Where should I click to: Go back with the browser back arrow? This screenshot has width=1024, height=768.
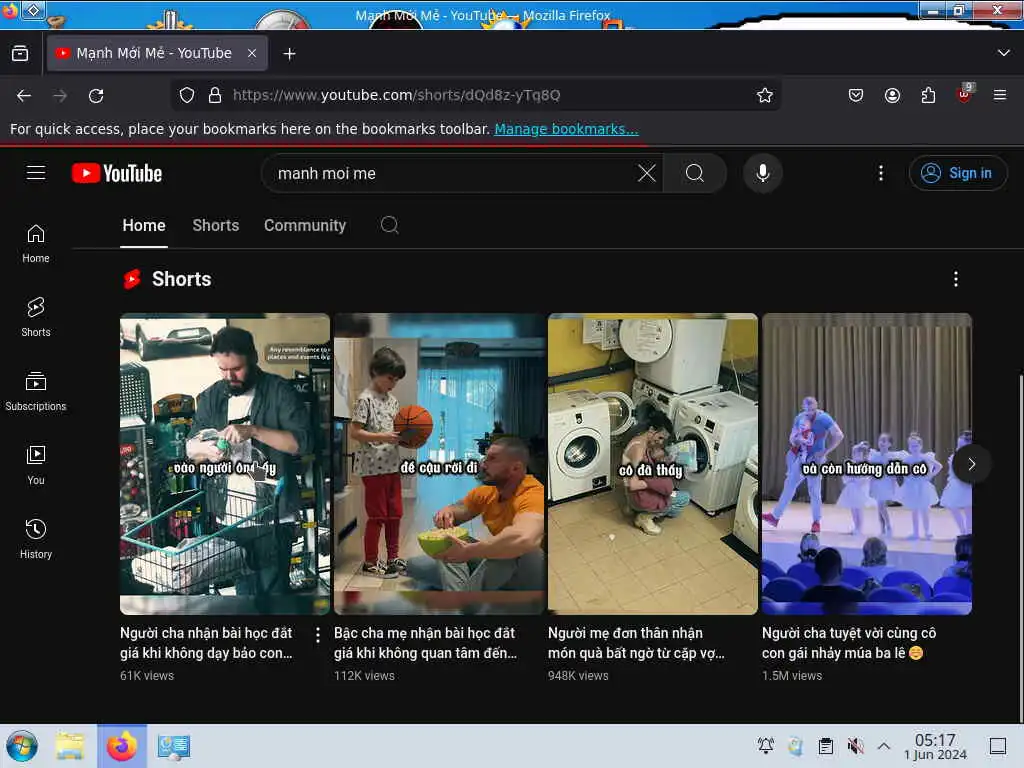point(24,95)
